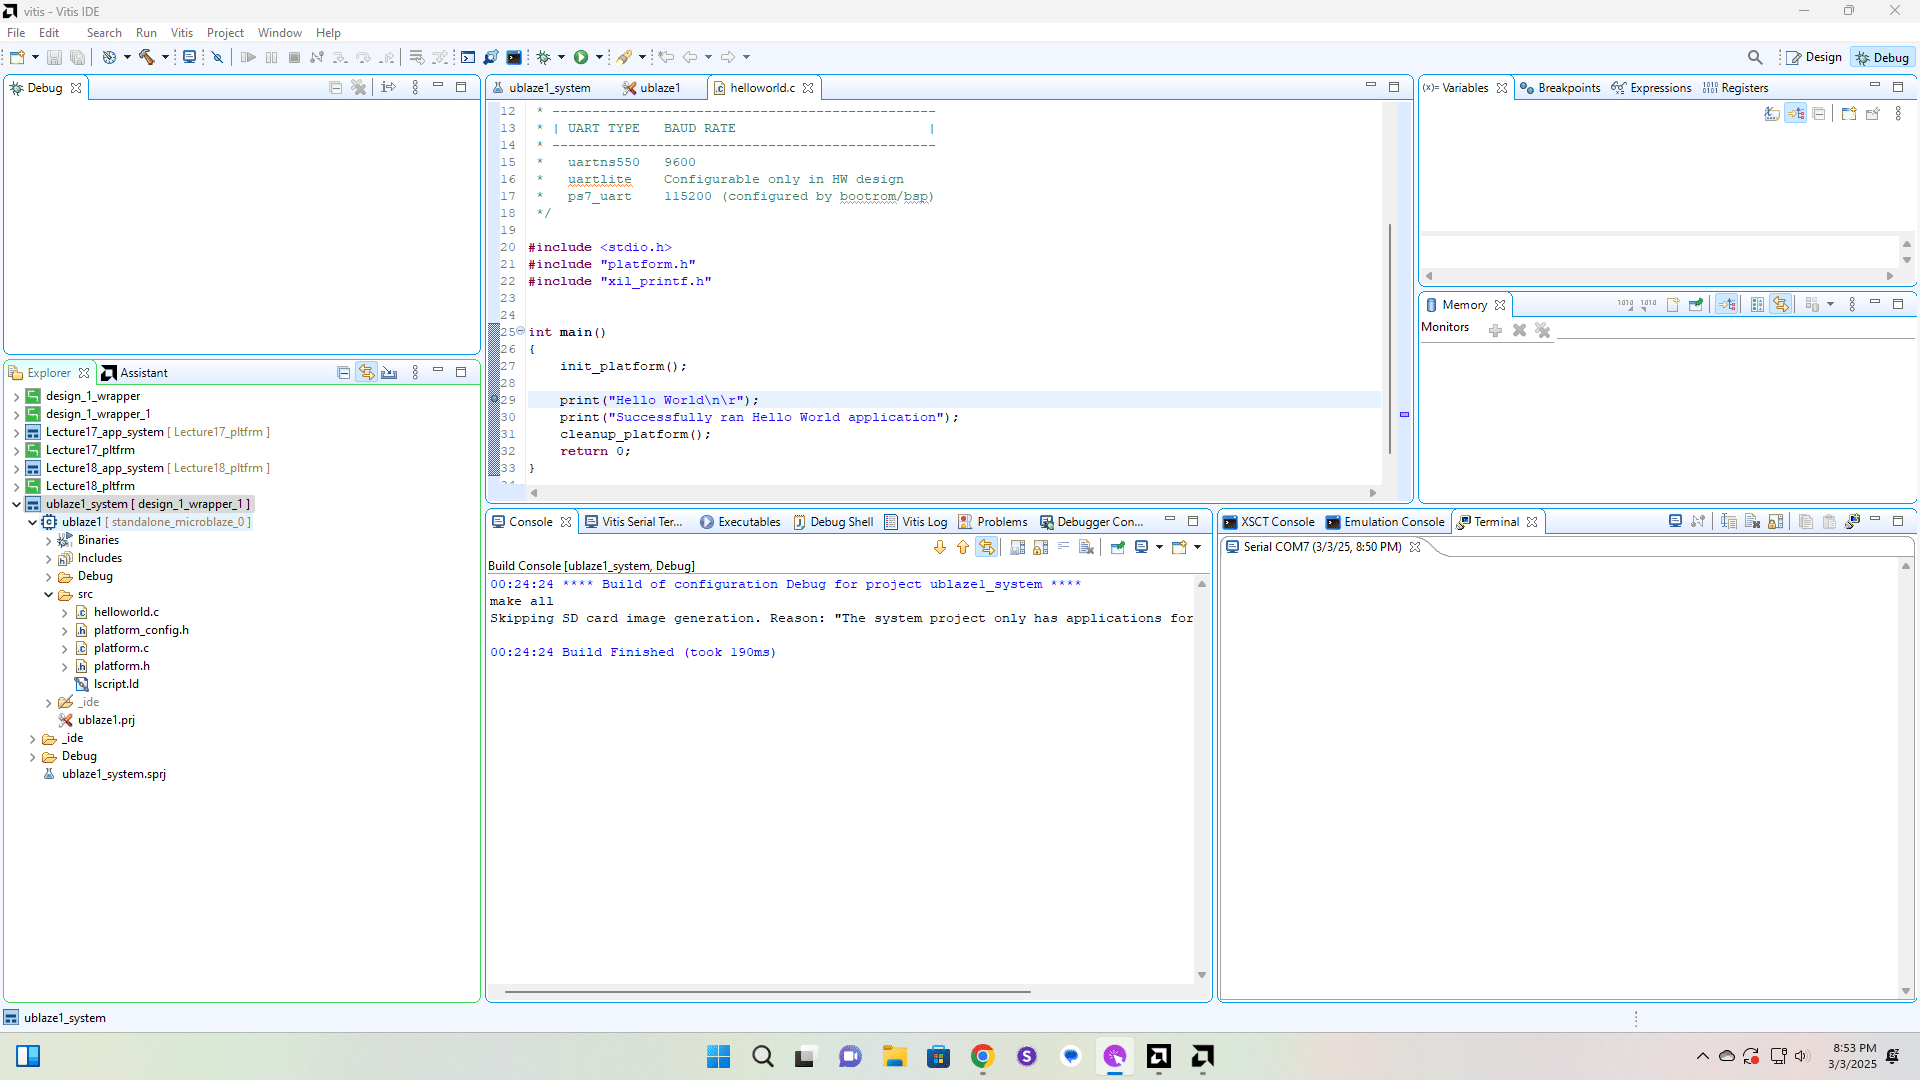Viewport: 1920px width, 1080px height.
Task: Open dropdown arrow beside Run icon
Action: click(599, 57)
